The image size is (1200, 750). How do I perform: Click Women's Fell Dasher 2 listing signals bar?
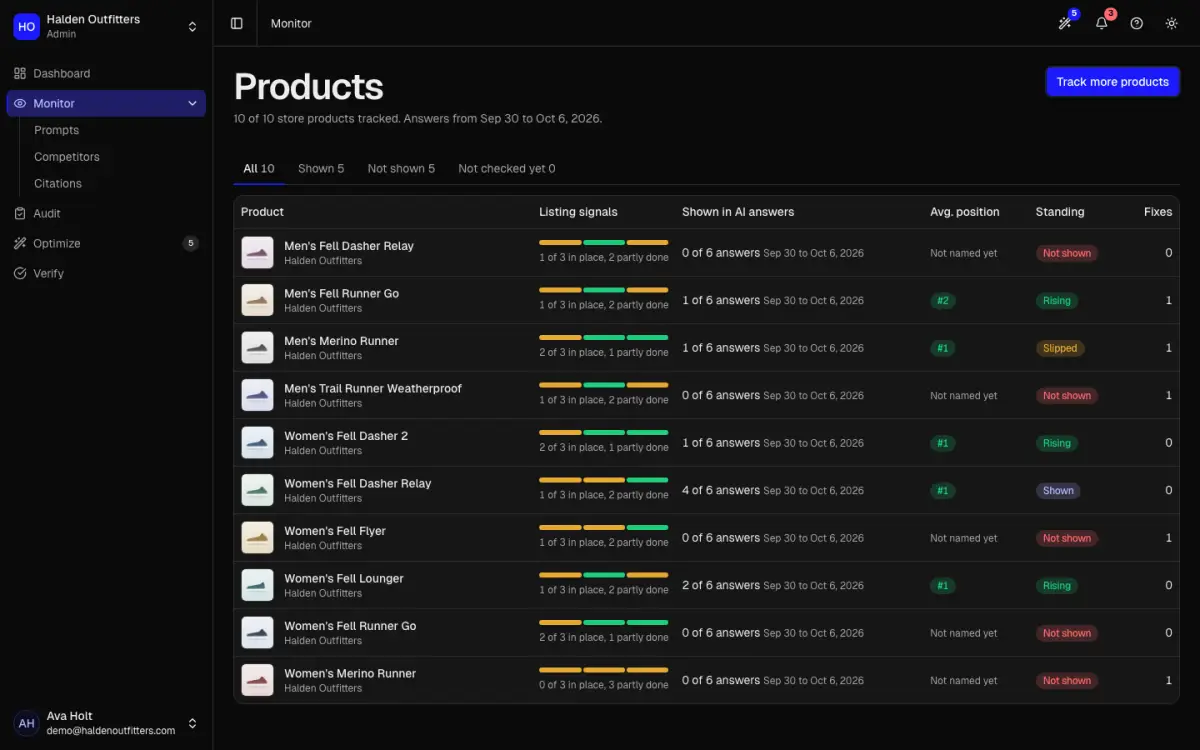coord(604,433)
